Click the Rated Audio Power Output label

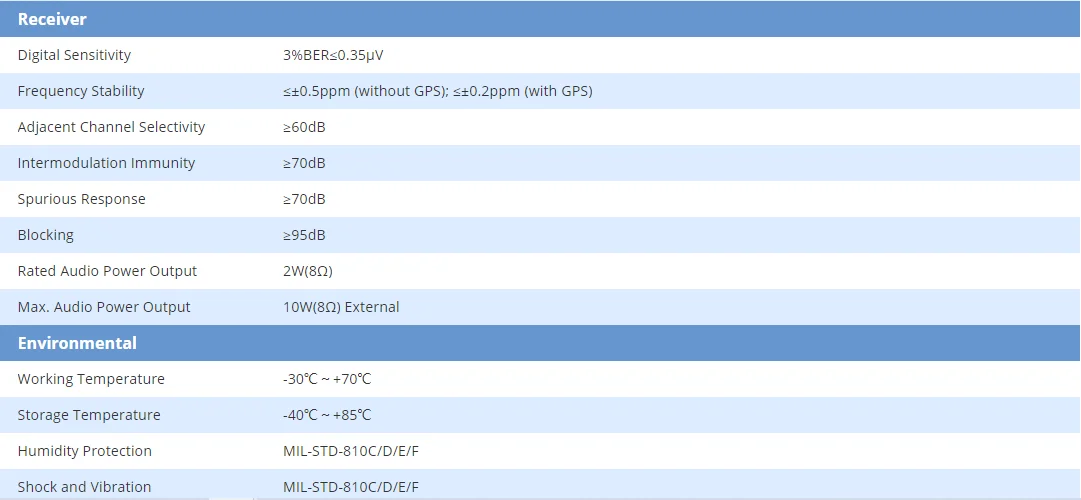(x=107, y=271)
